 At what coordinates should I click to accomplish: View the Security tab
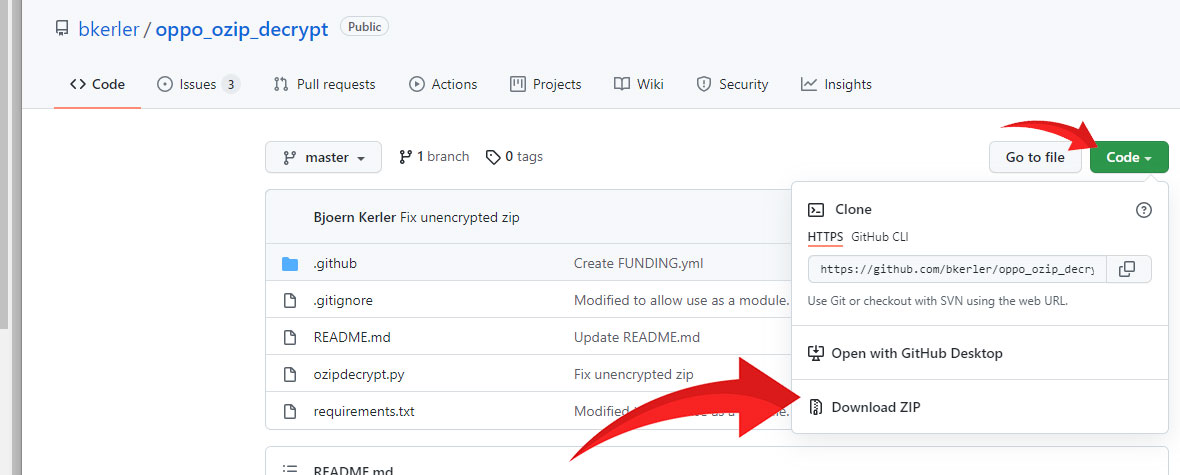732,84
